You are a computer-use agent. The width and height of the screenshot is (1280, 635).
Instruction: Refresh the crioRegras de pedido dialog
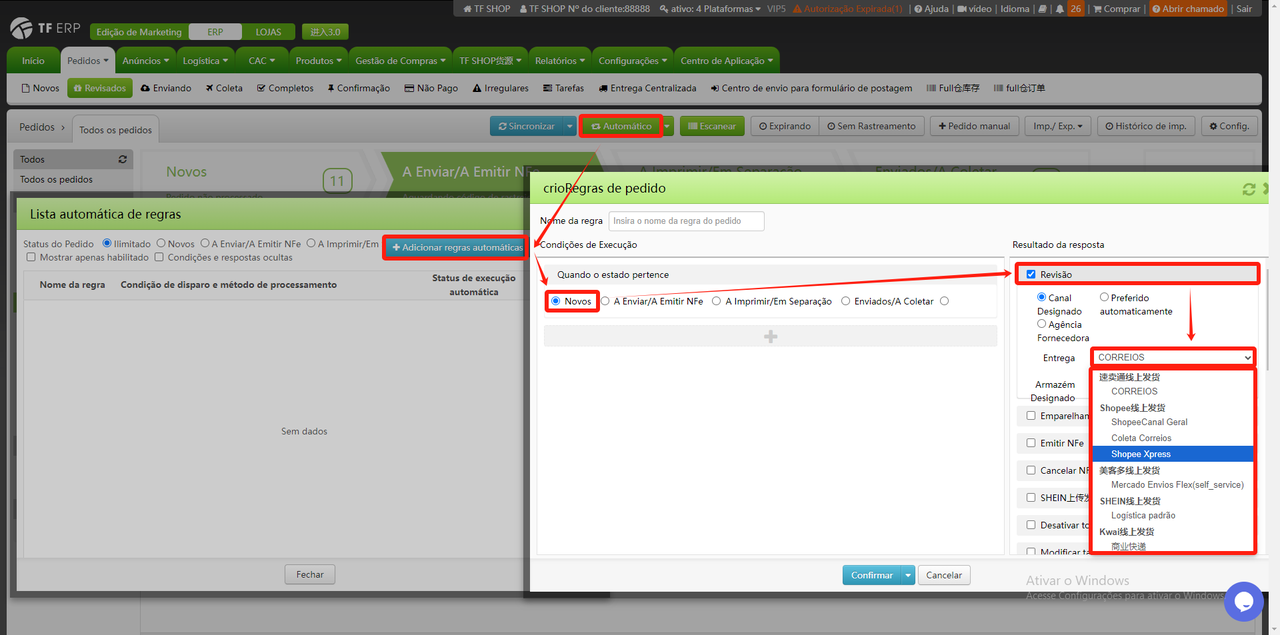pos(1248,189)
